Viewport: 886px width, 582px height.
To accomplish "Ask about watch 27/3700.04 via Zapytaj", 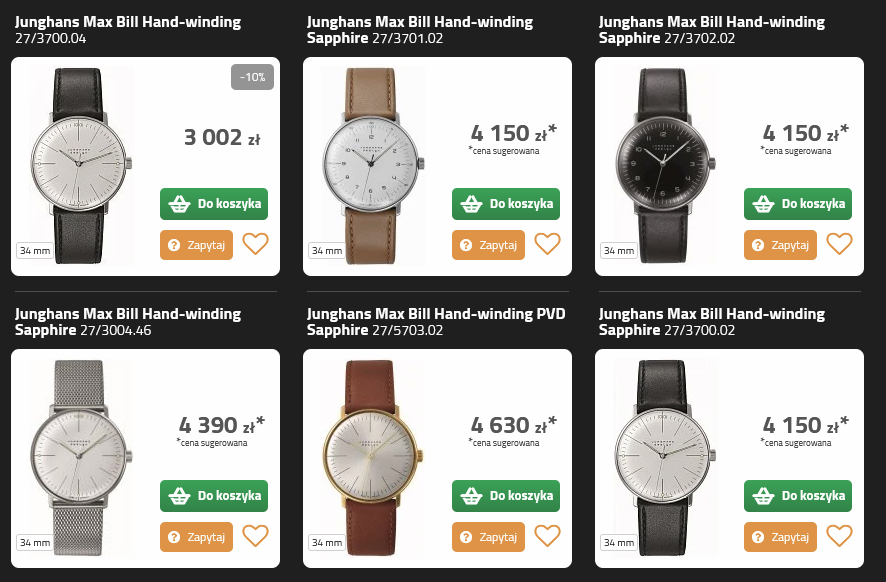I will pyautogui.click(x=197, y=245).
